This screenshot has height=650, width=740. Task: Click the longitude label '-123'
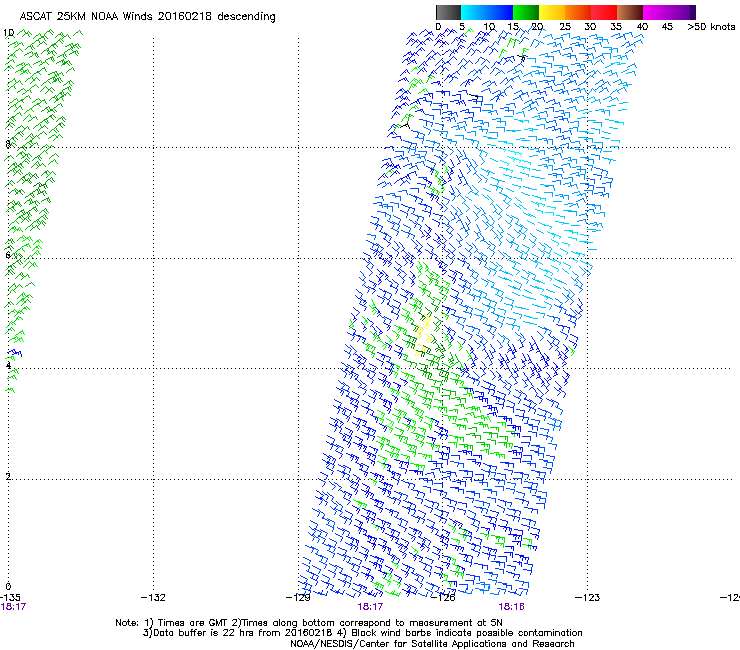tap(587, 598)
